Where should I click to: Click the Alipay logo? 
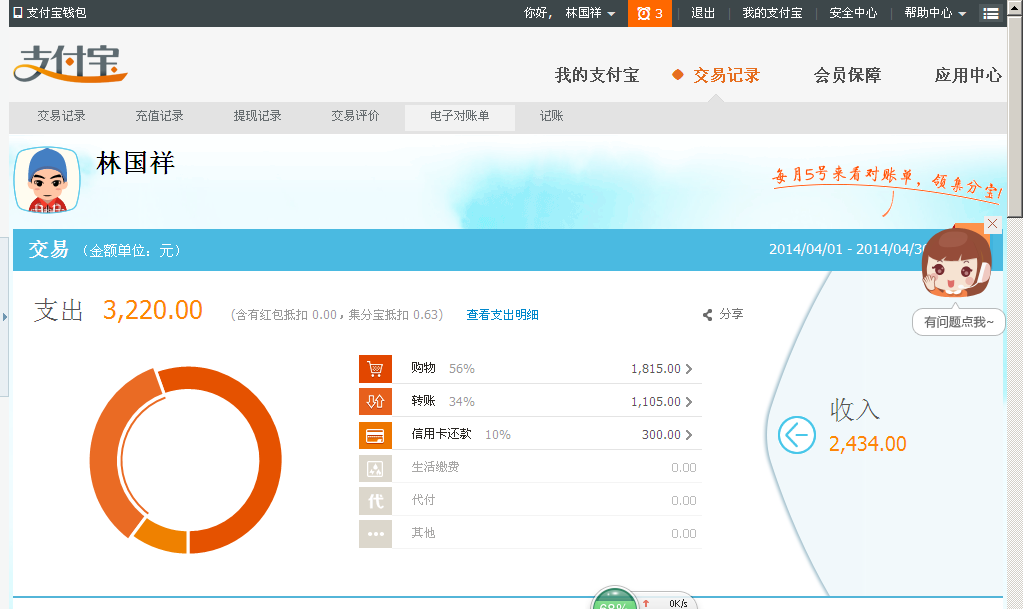click(71, 67)
